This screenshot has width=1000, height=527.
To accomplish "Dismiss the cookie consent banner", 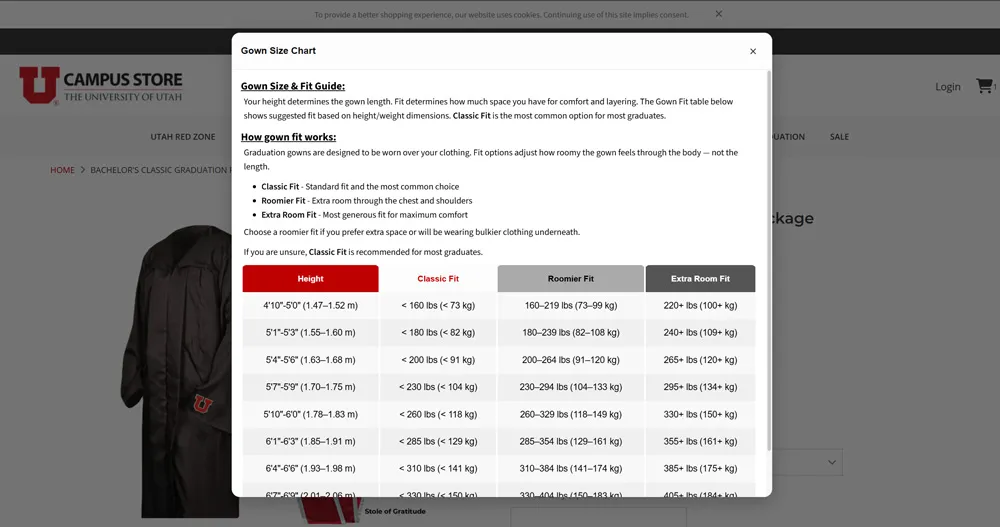I will coord(719,14).
